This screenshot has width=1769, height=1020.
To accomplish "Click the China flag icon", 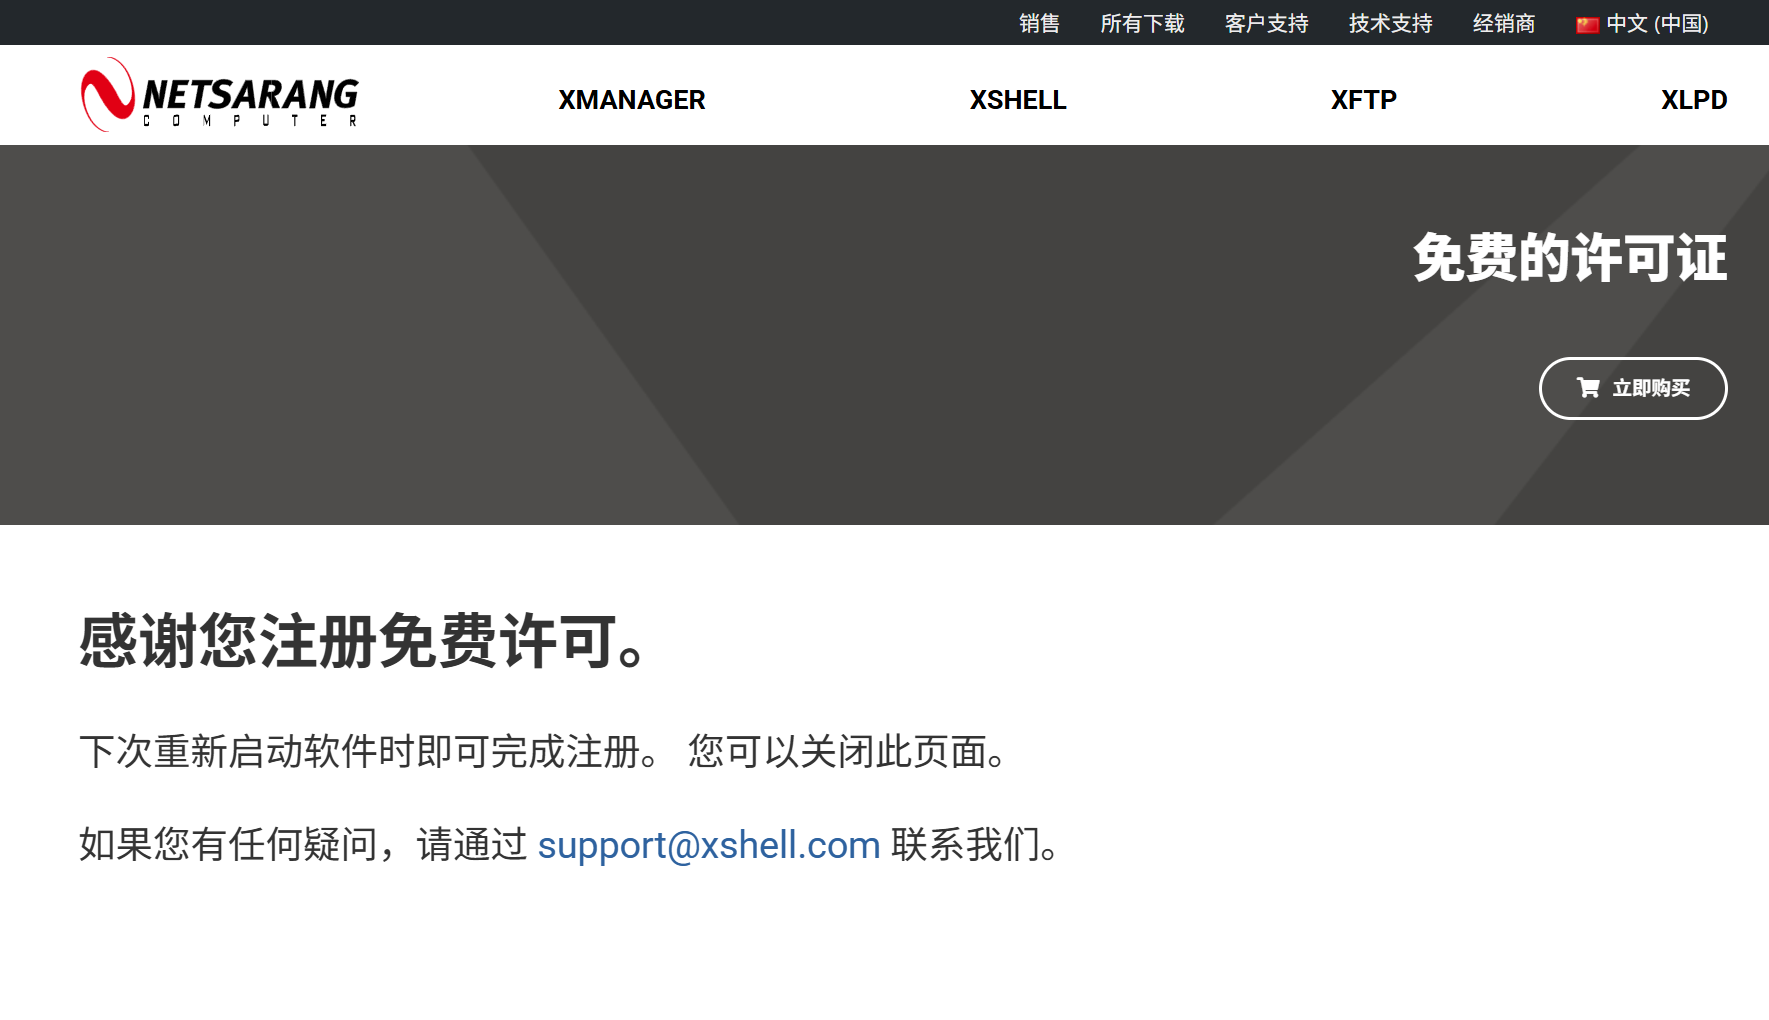I will pyautogui.click(x=1587, y=24).
